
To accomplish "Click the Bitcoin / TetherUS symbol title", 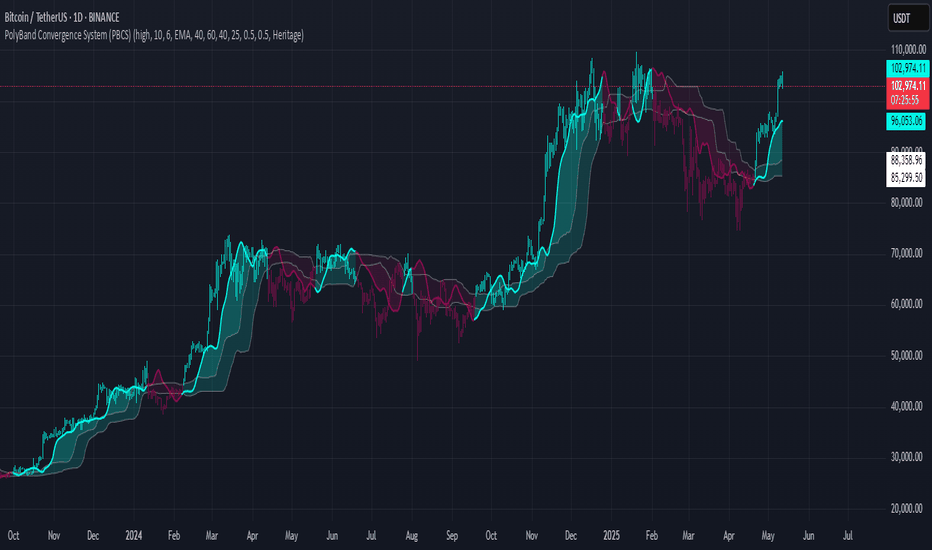I will click(62, 17).
